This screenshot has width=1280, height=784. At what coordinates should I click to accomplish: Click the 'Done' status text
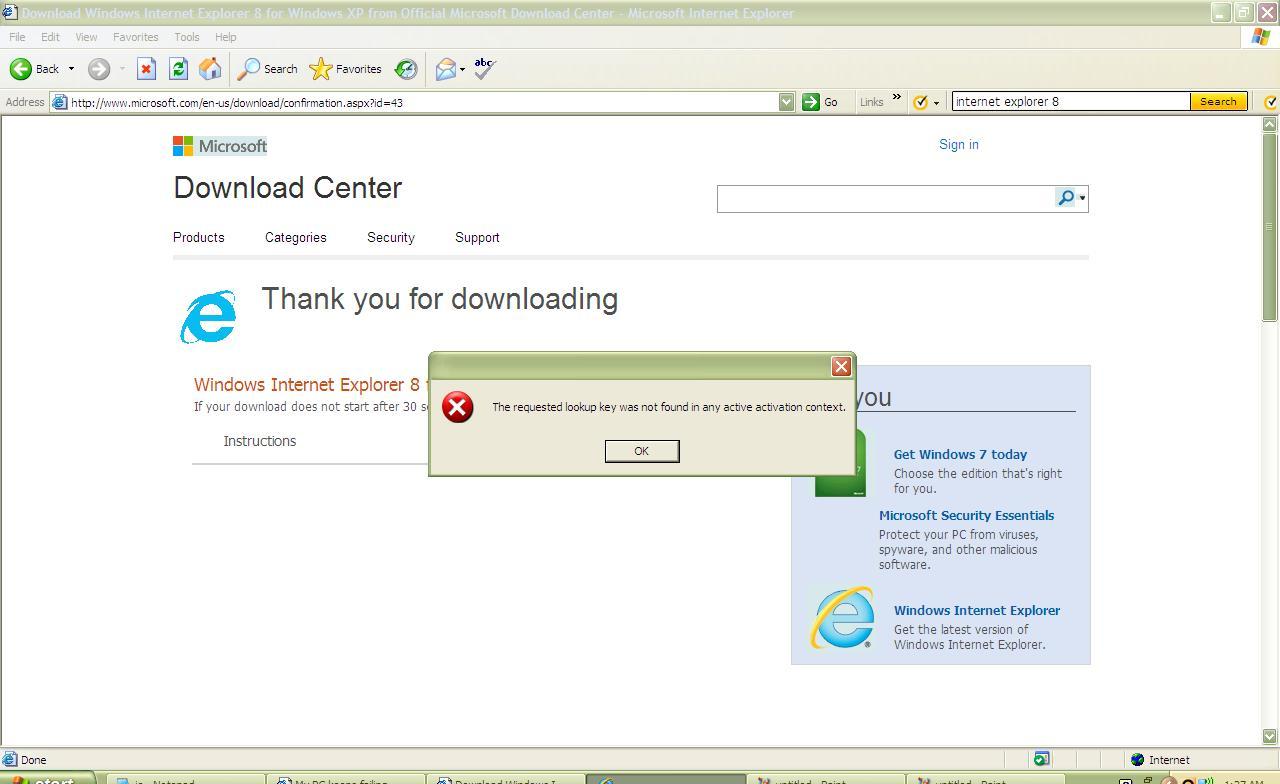33,760
